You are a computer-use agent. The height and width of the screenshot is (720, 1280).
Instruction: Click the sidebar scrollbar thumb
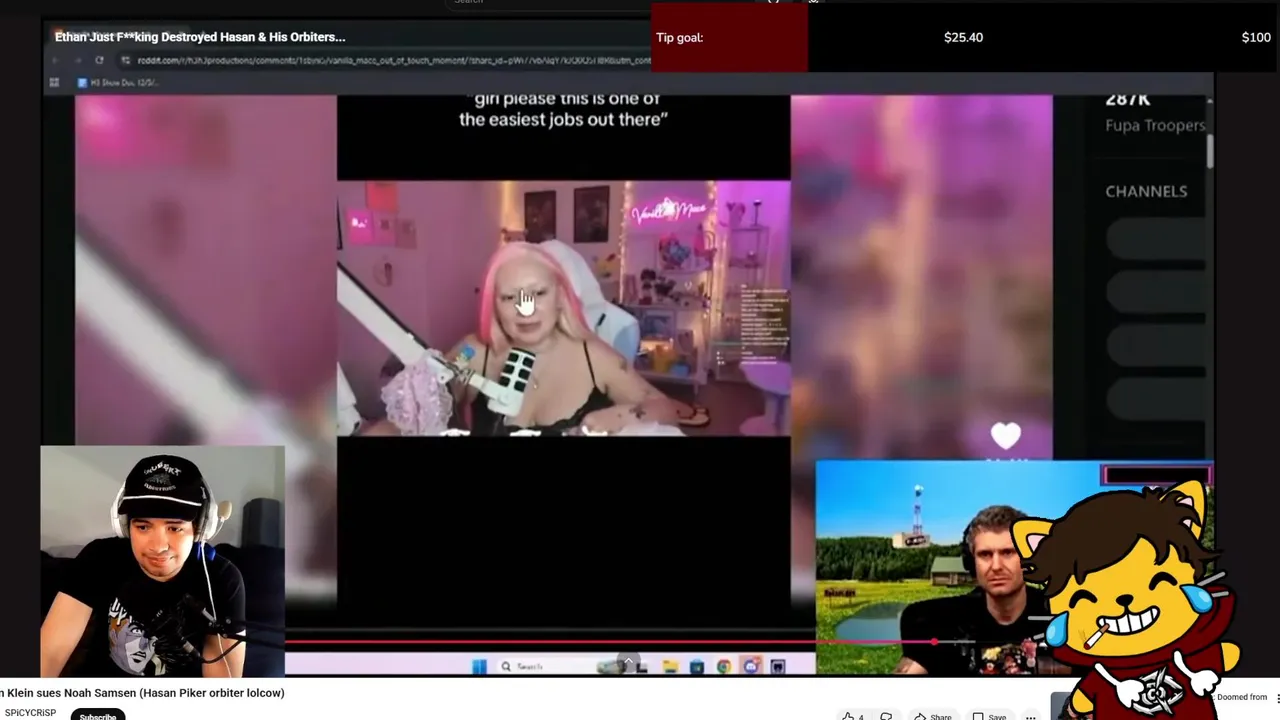point(1209,150)
